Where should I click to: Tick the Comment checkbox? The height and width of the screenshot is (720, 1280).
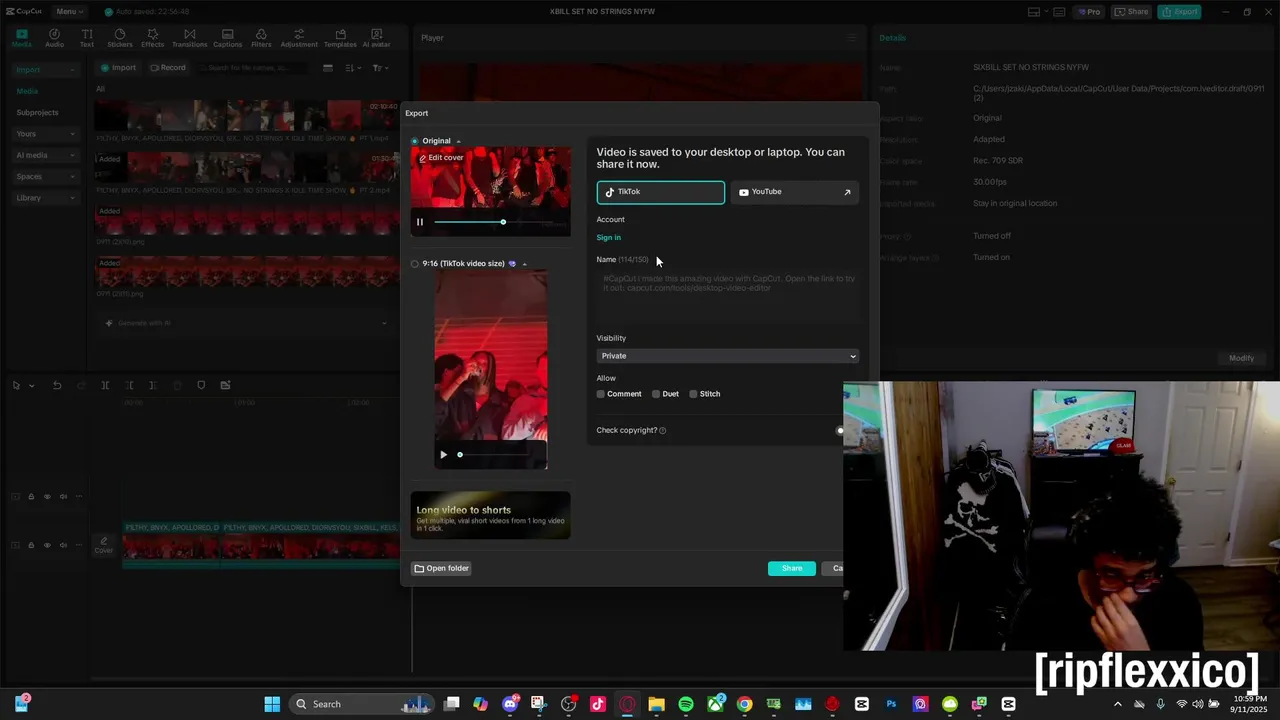(x=601, y=394)
